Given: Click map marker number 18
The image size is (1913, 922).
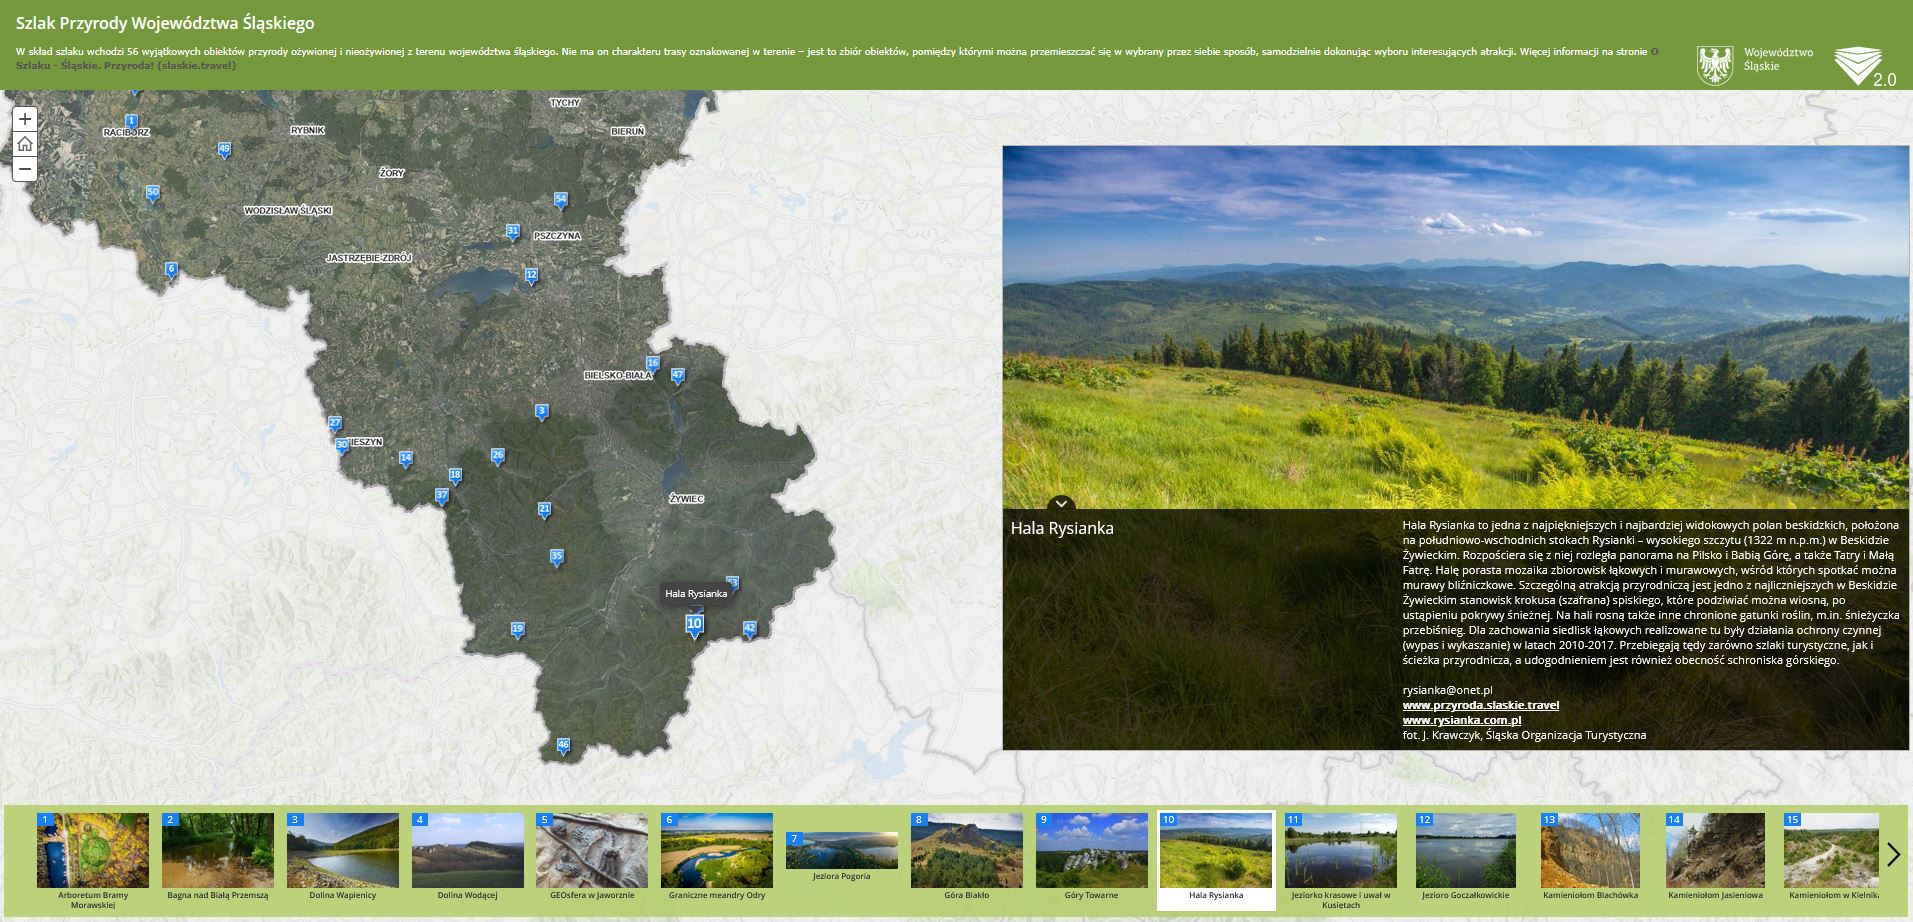Looking at the screenshot, I should point(456,477).
